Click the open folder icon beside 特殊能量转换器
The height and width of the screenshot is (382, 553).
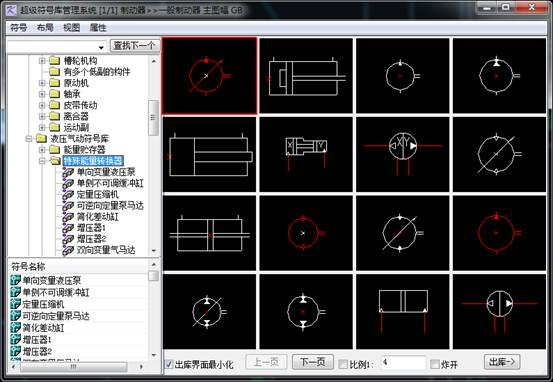[x=55, y=161]
